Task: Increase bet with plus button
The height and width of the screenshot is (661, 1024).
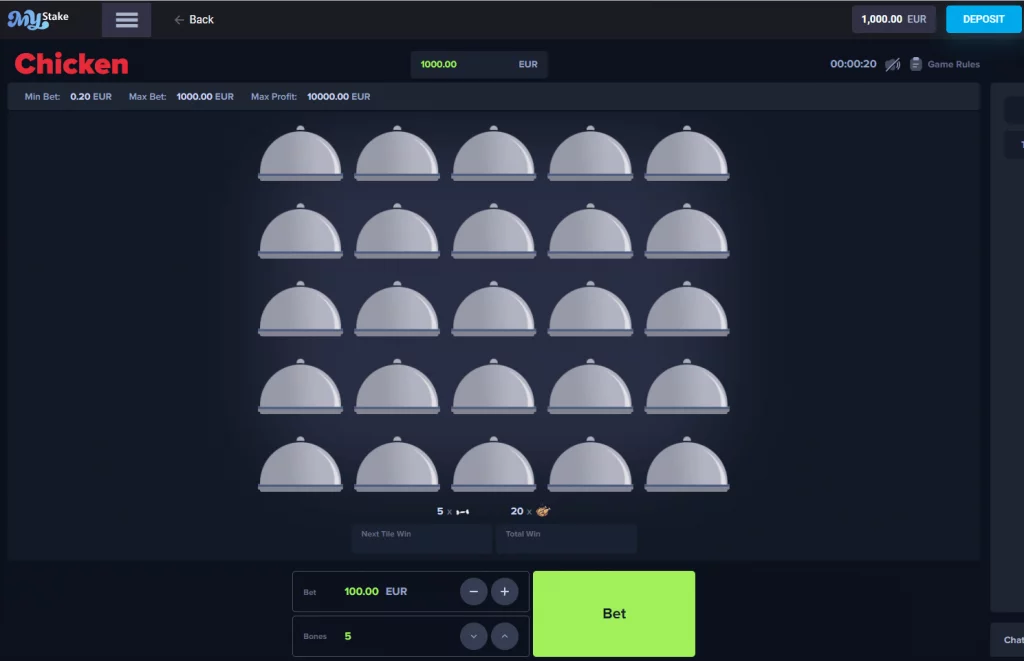Action: 504,592
